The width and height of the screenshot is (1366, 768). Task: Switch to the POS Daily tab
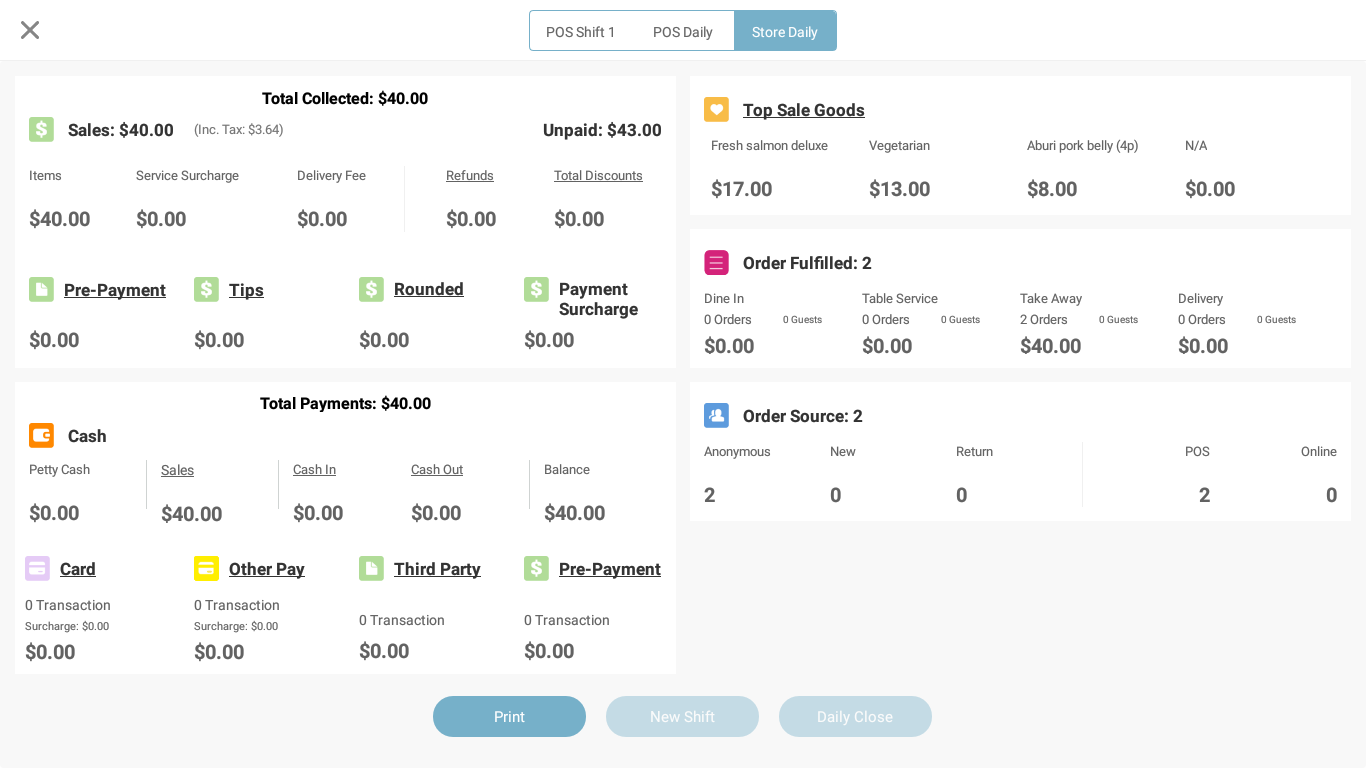point(683,32)
